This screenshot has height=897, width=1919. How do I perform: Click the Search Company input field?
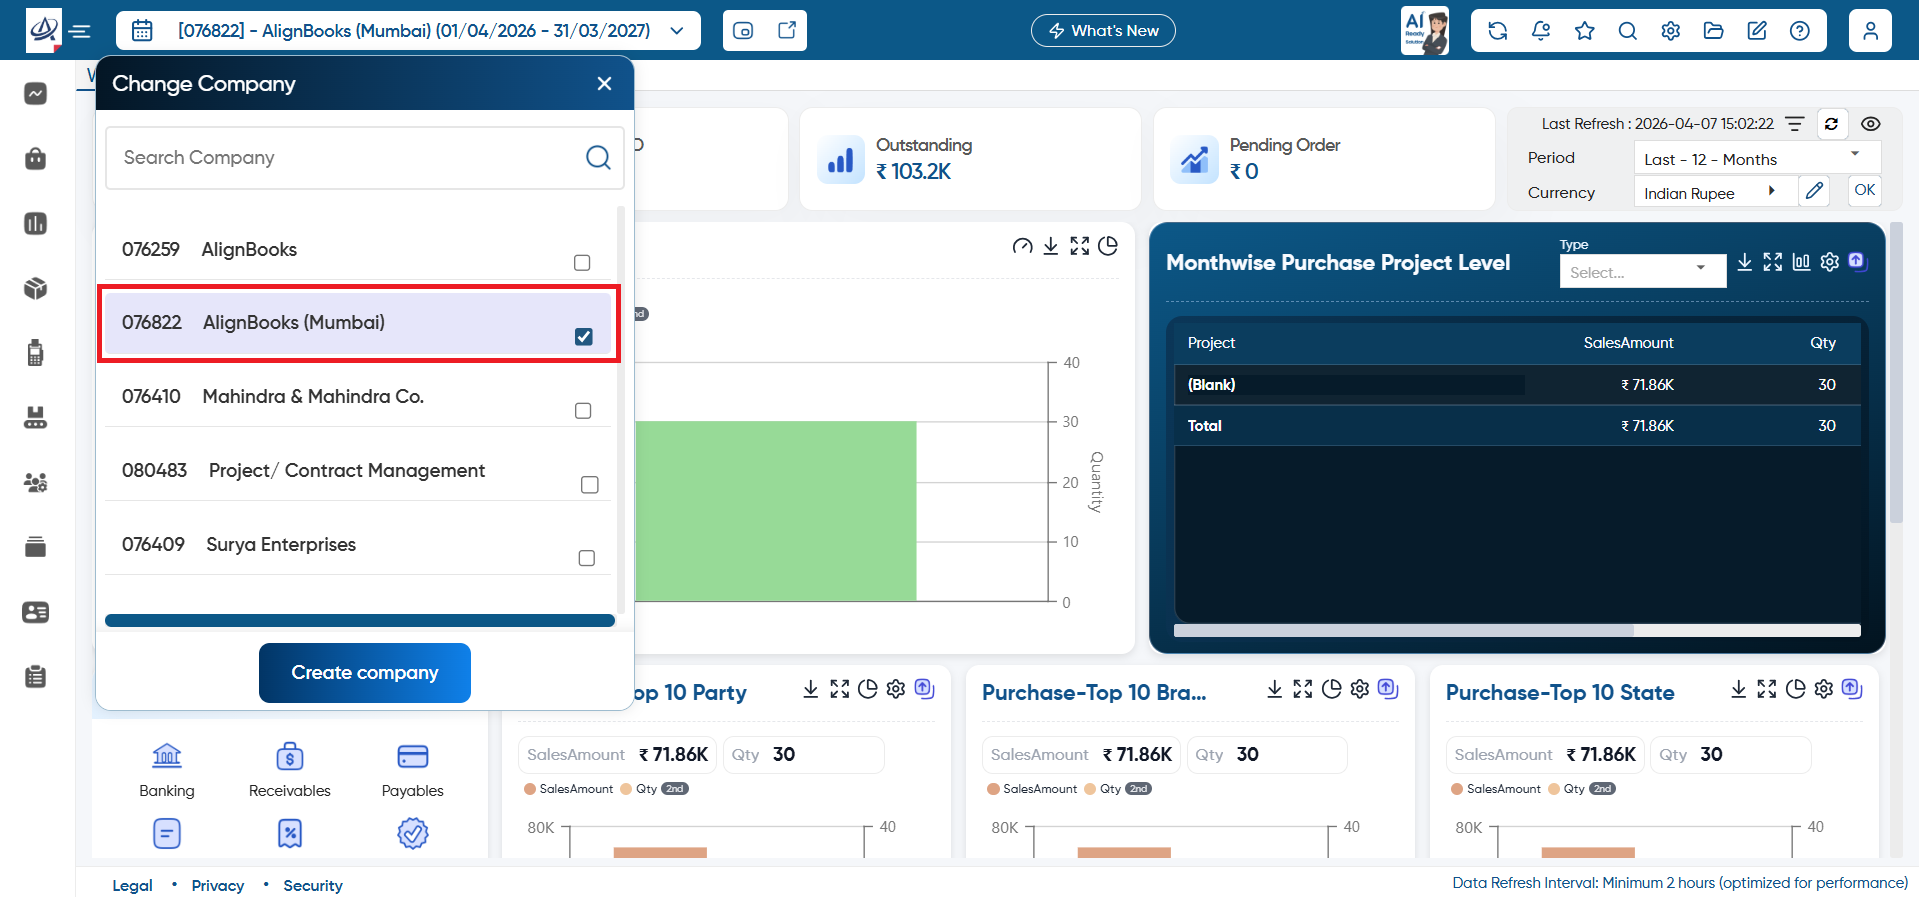[364, 158]
